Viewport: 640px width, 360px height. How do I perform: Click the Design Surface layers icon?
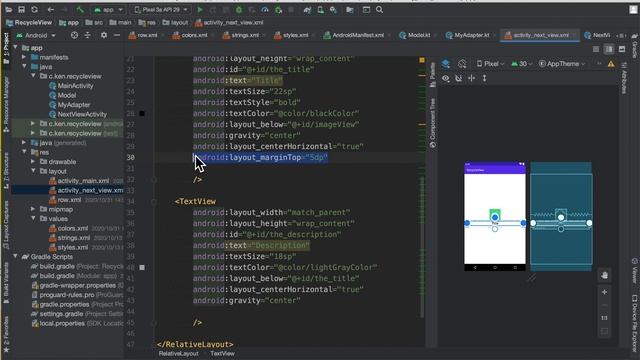pos(446,64)
